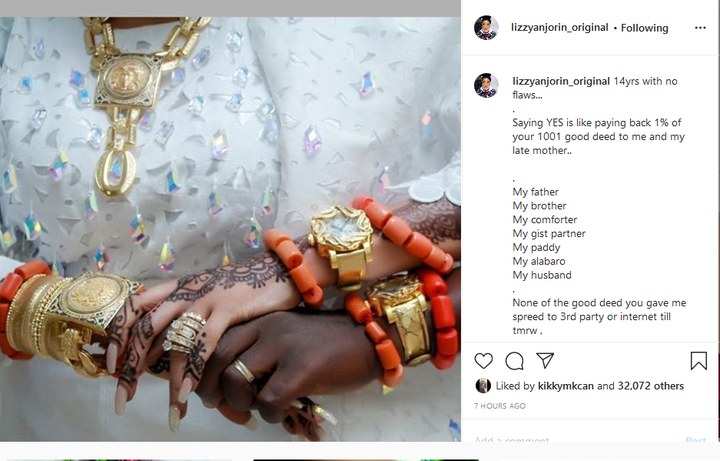The image size is (720, 461).
Task: Toggle the Following status button
Action: (x=644, y=28)
